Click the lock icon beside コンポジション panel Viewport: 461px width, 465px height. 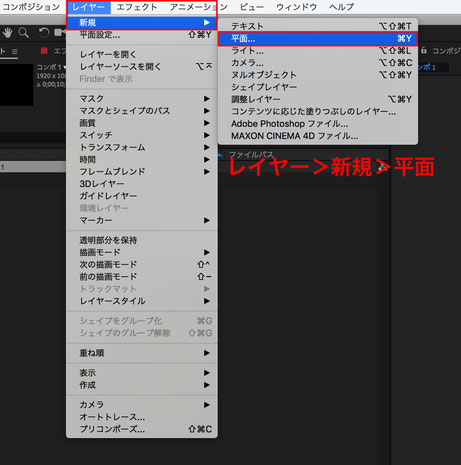click(x=424, y=50)
